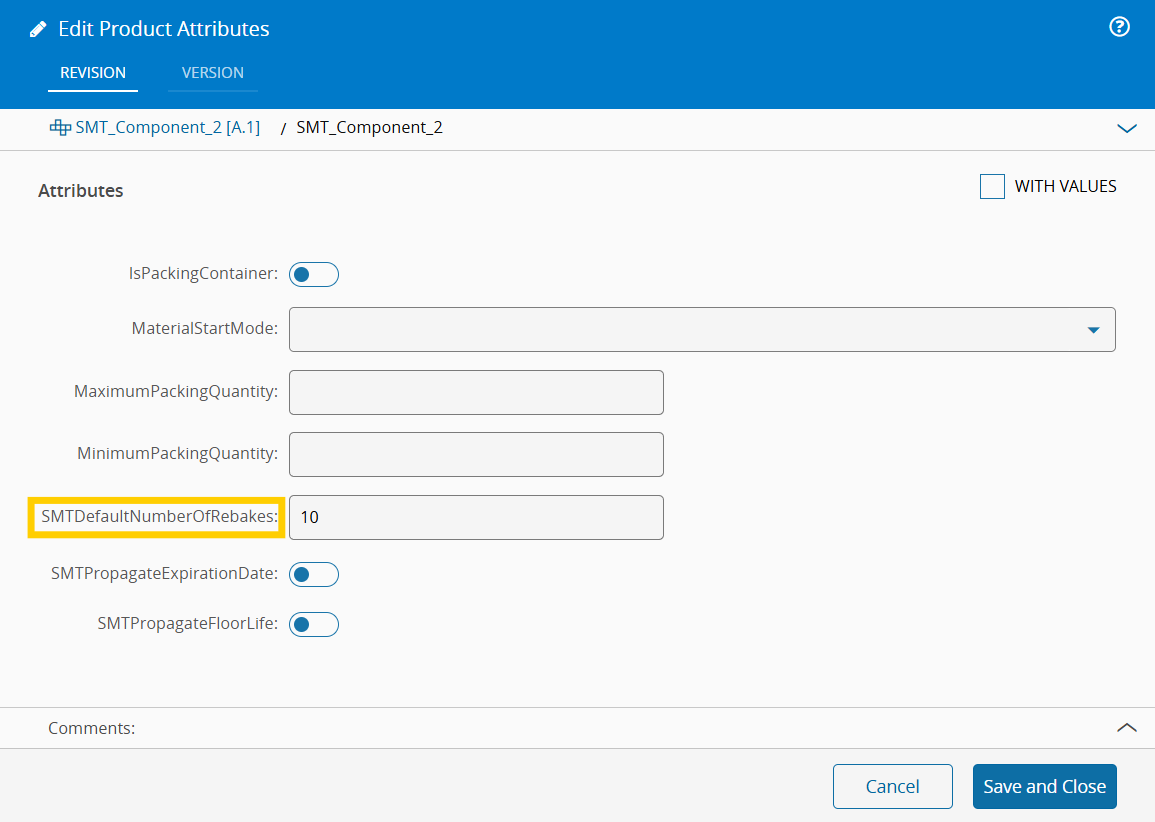Focus the MinimumPackingQuantity input field

pos(476,454)
